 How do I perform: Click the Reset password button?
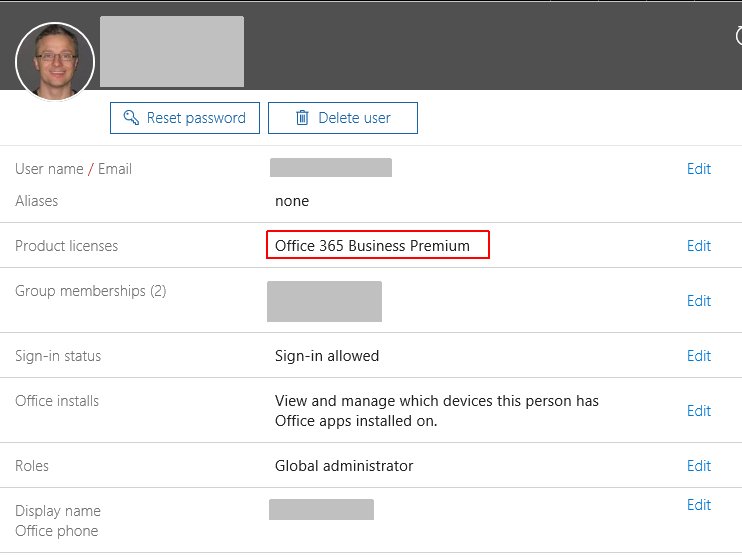click(185, 118)
